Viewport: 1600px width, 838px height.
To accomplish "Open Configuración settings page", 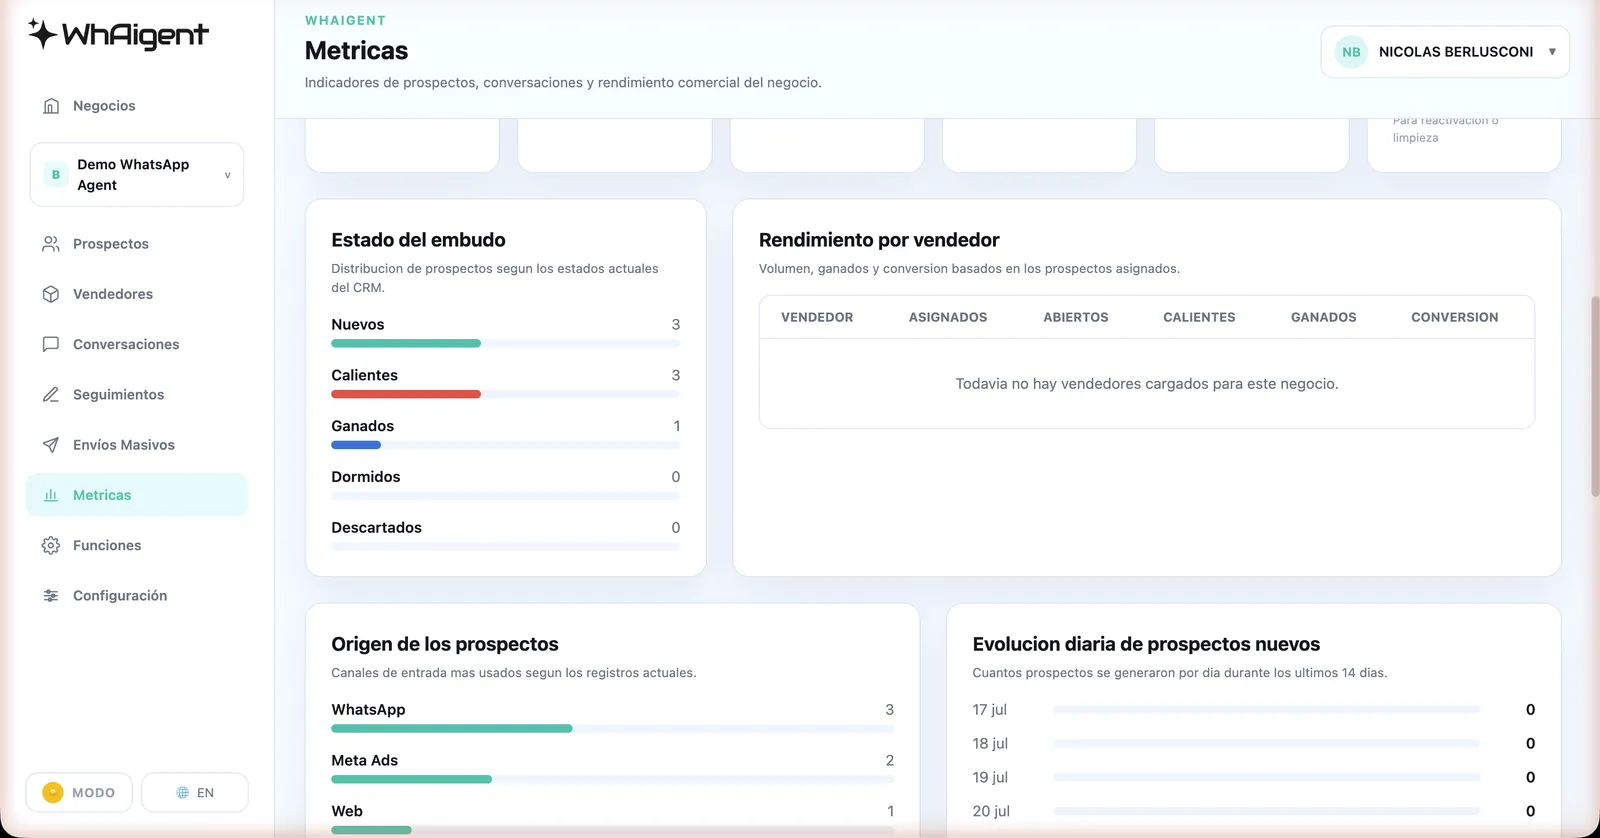I will coord(137,595).
